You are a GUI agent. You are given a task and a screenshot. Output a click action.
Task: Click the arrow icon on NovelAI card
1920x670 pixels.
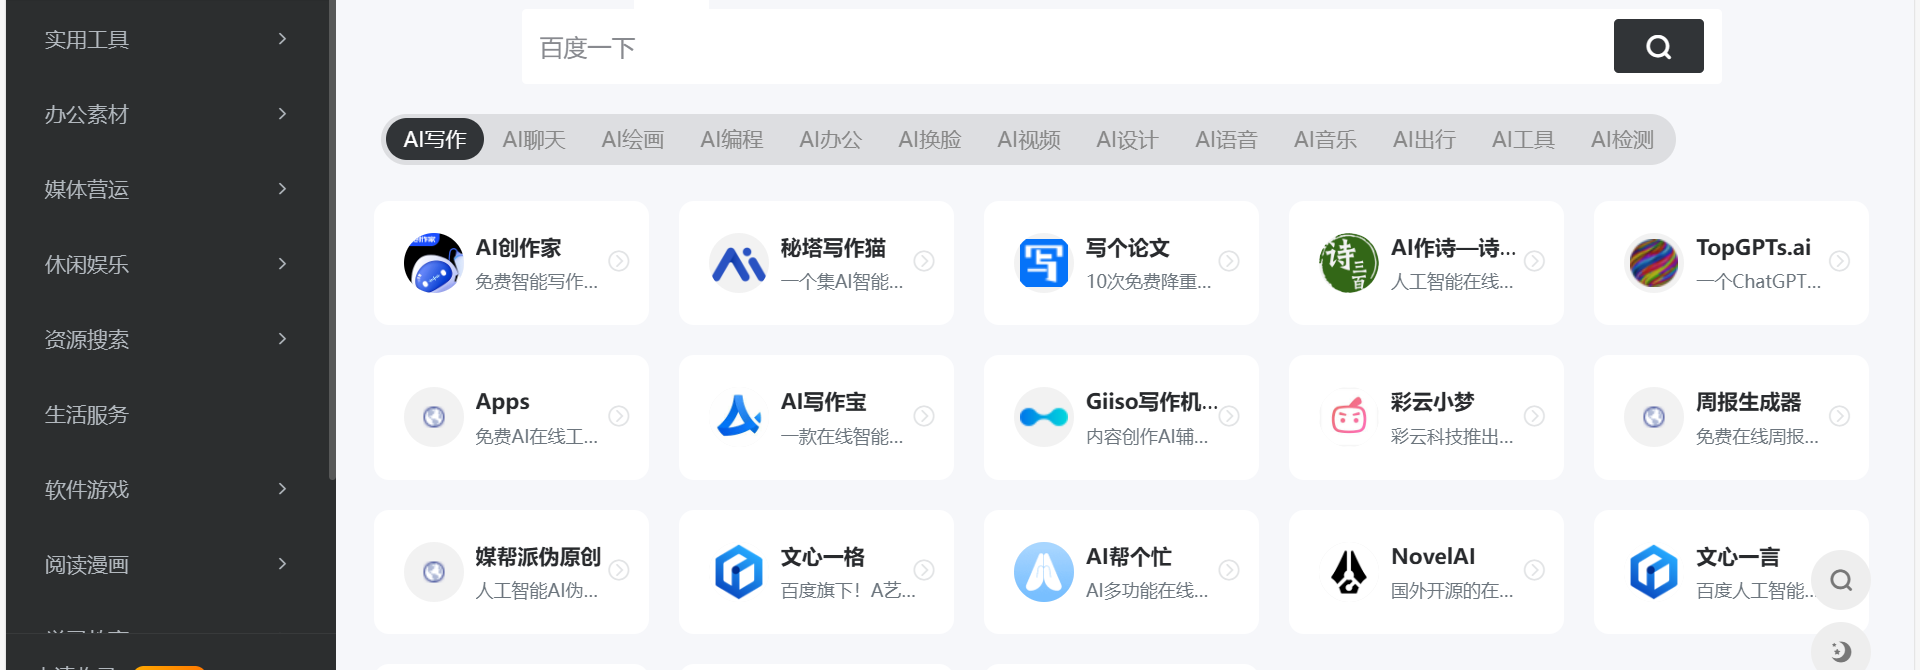[x=1534, y=570]
